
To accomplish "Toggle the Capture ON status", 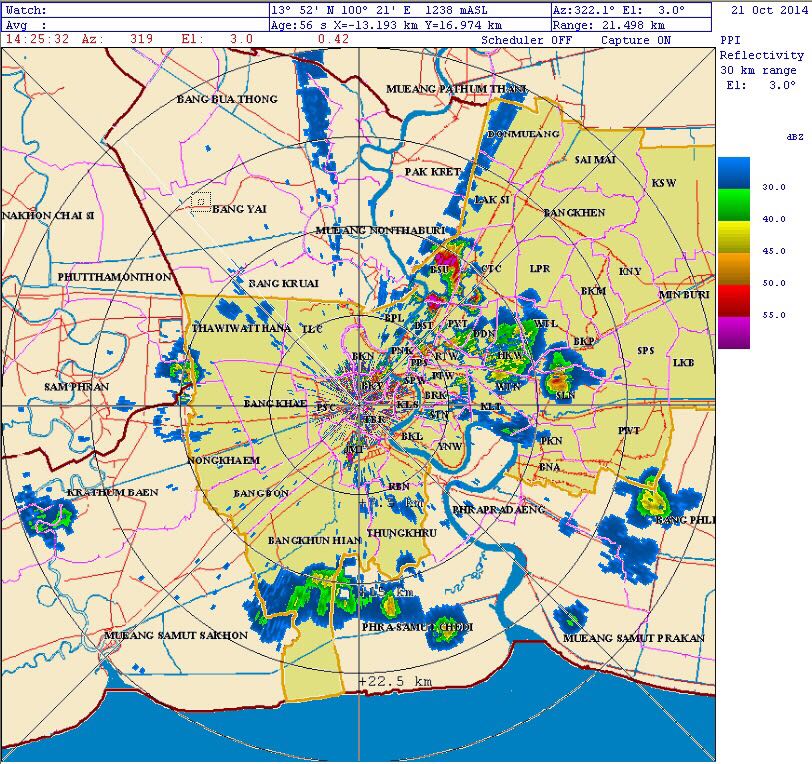I will (636, 40).
